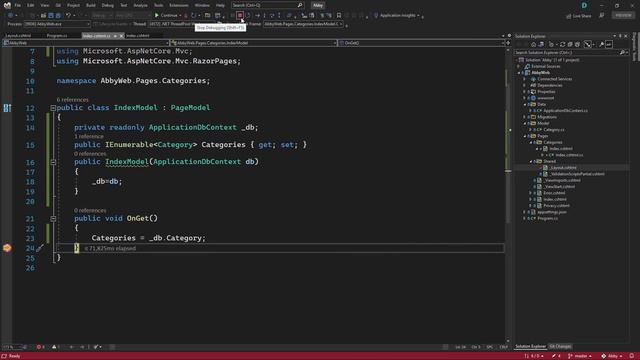The width and height of the screenshot is (640, 360).
Task: Open the Help menu
Action: (220, 5)
